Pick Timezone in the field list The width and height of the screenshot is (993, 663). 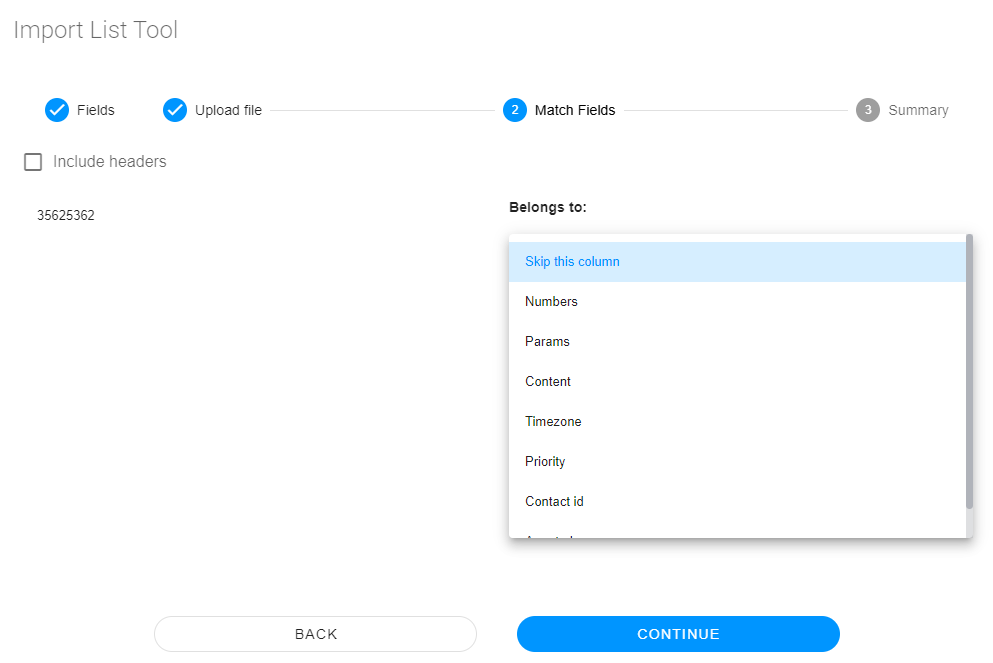(x=553, y=422)
